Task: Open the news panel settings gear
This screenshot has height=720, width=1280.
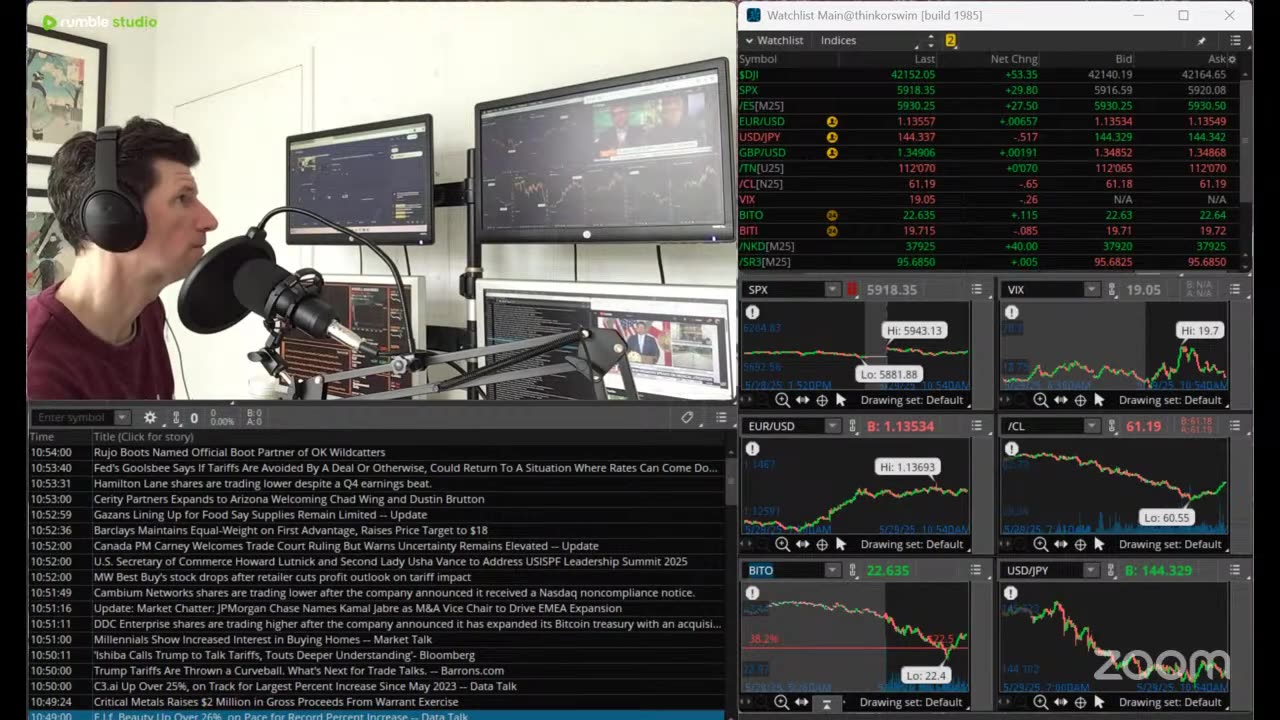Action: [150, 418]
